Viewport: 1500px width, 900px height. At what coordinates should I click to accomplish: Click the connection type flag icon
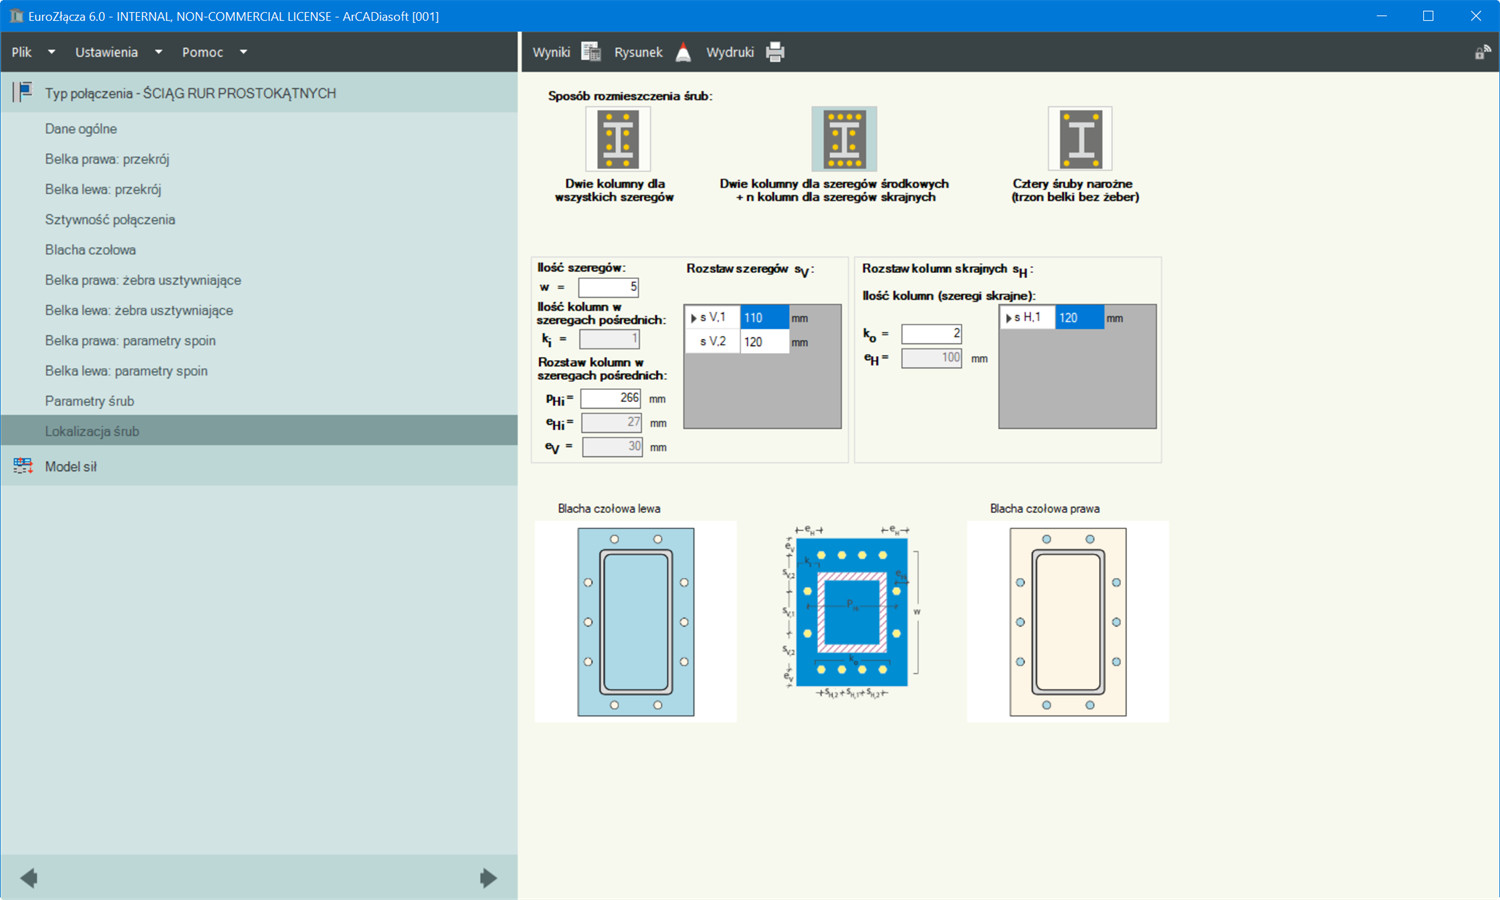pyautogui.click(x=23, y=92)
